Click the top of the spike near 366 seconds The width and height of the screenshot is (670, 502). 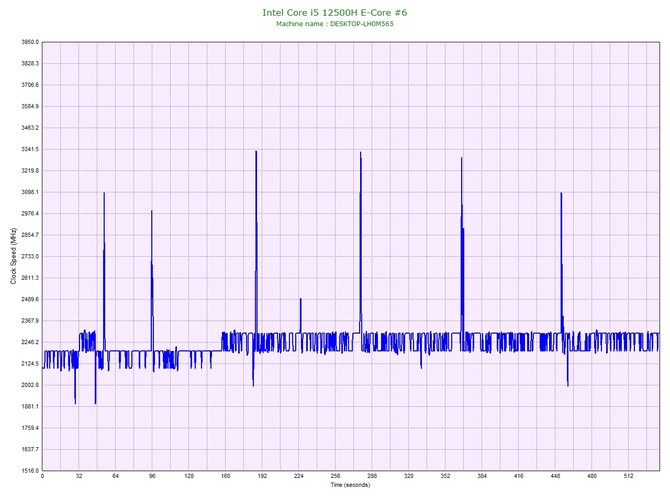461,158
